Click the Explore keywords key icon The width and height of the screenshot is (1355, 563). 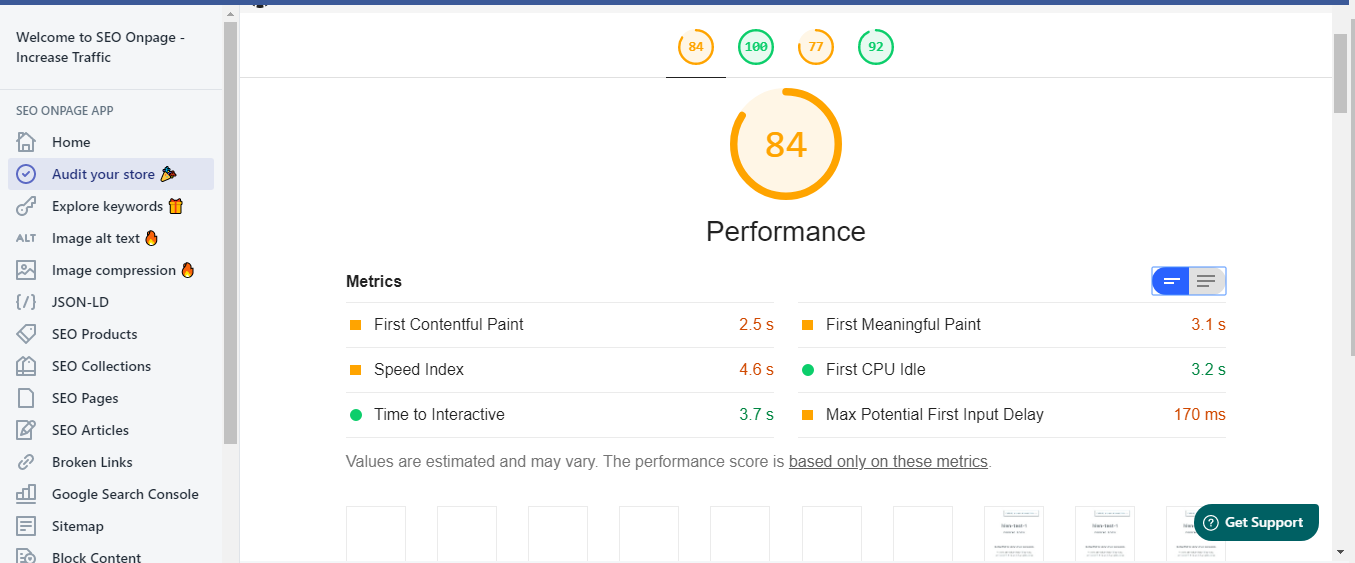tap(26, 206)
